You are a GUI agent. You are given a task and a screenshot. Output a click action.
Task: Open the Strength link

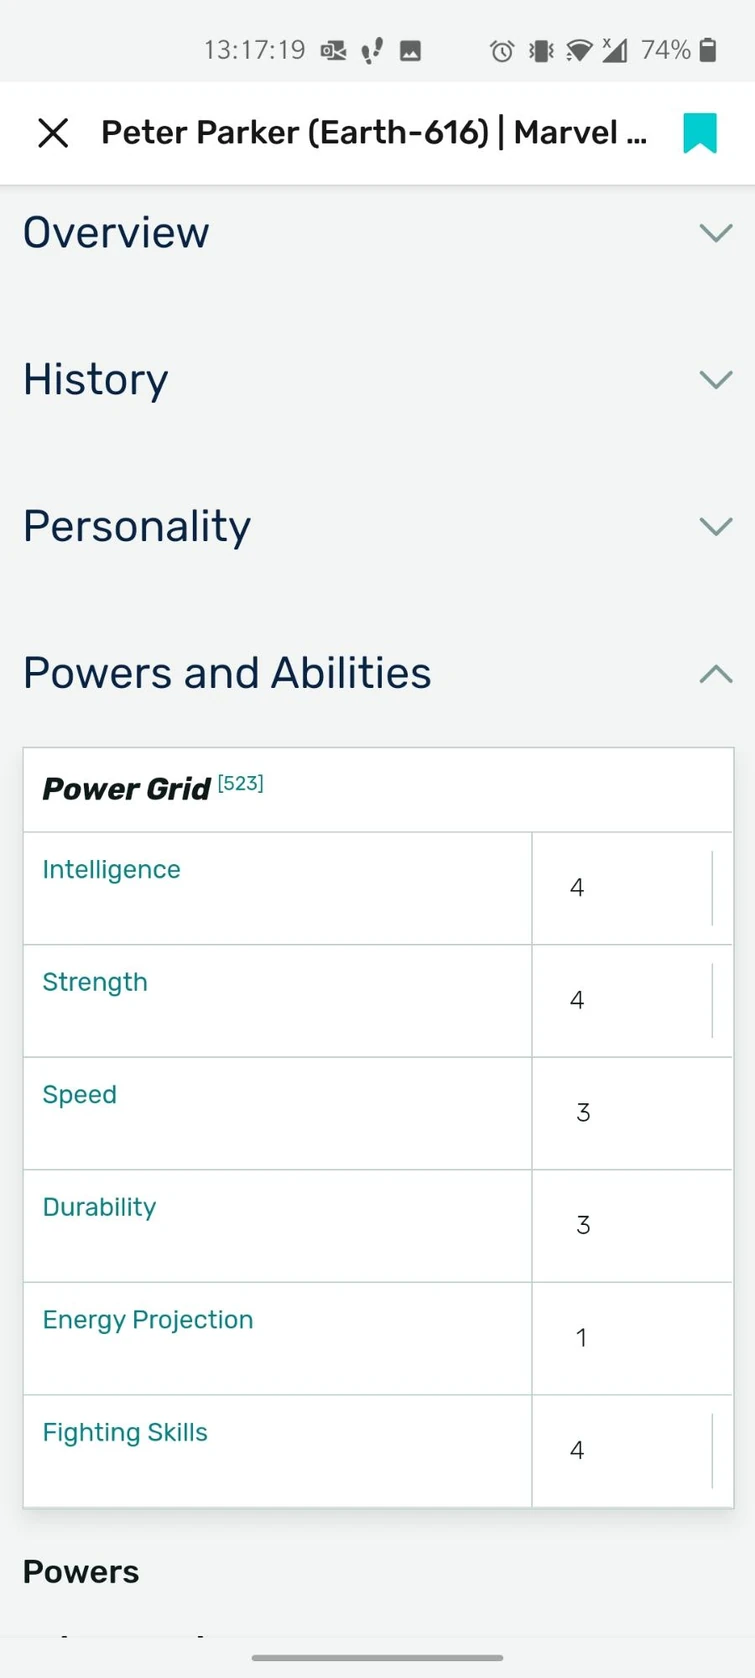(x=95, y=982)
